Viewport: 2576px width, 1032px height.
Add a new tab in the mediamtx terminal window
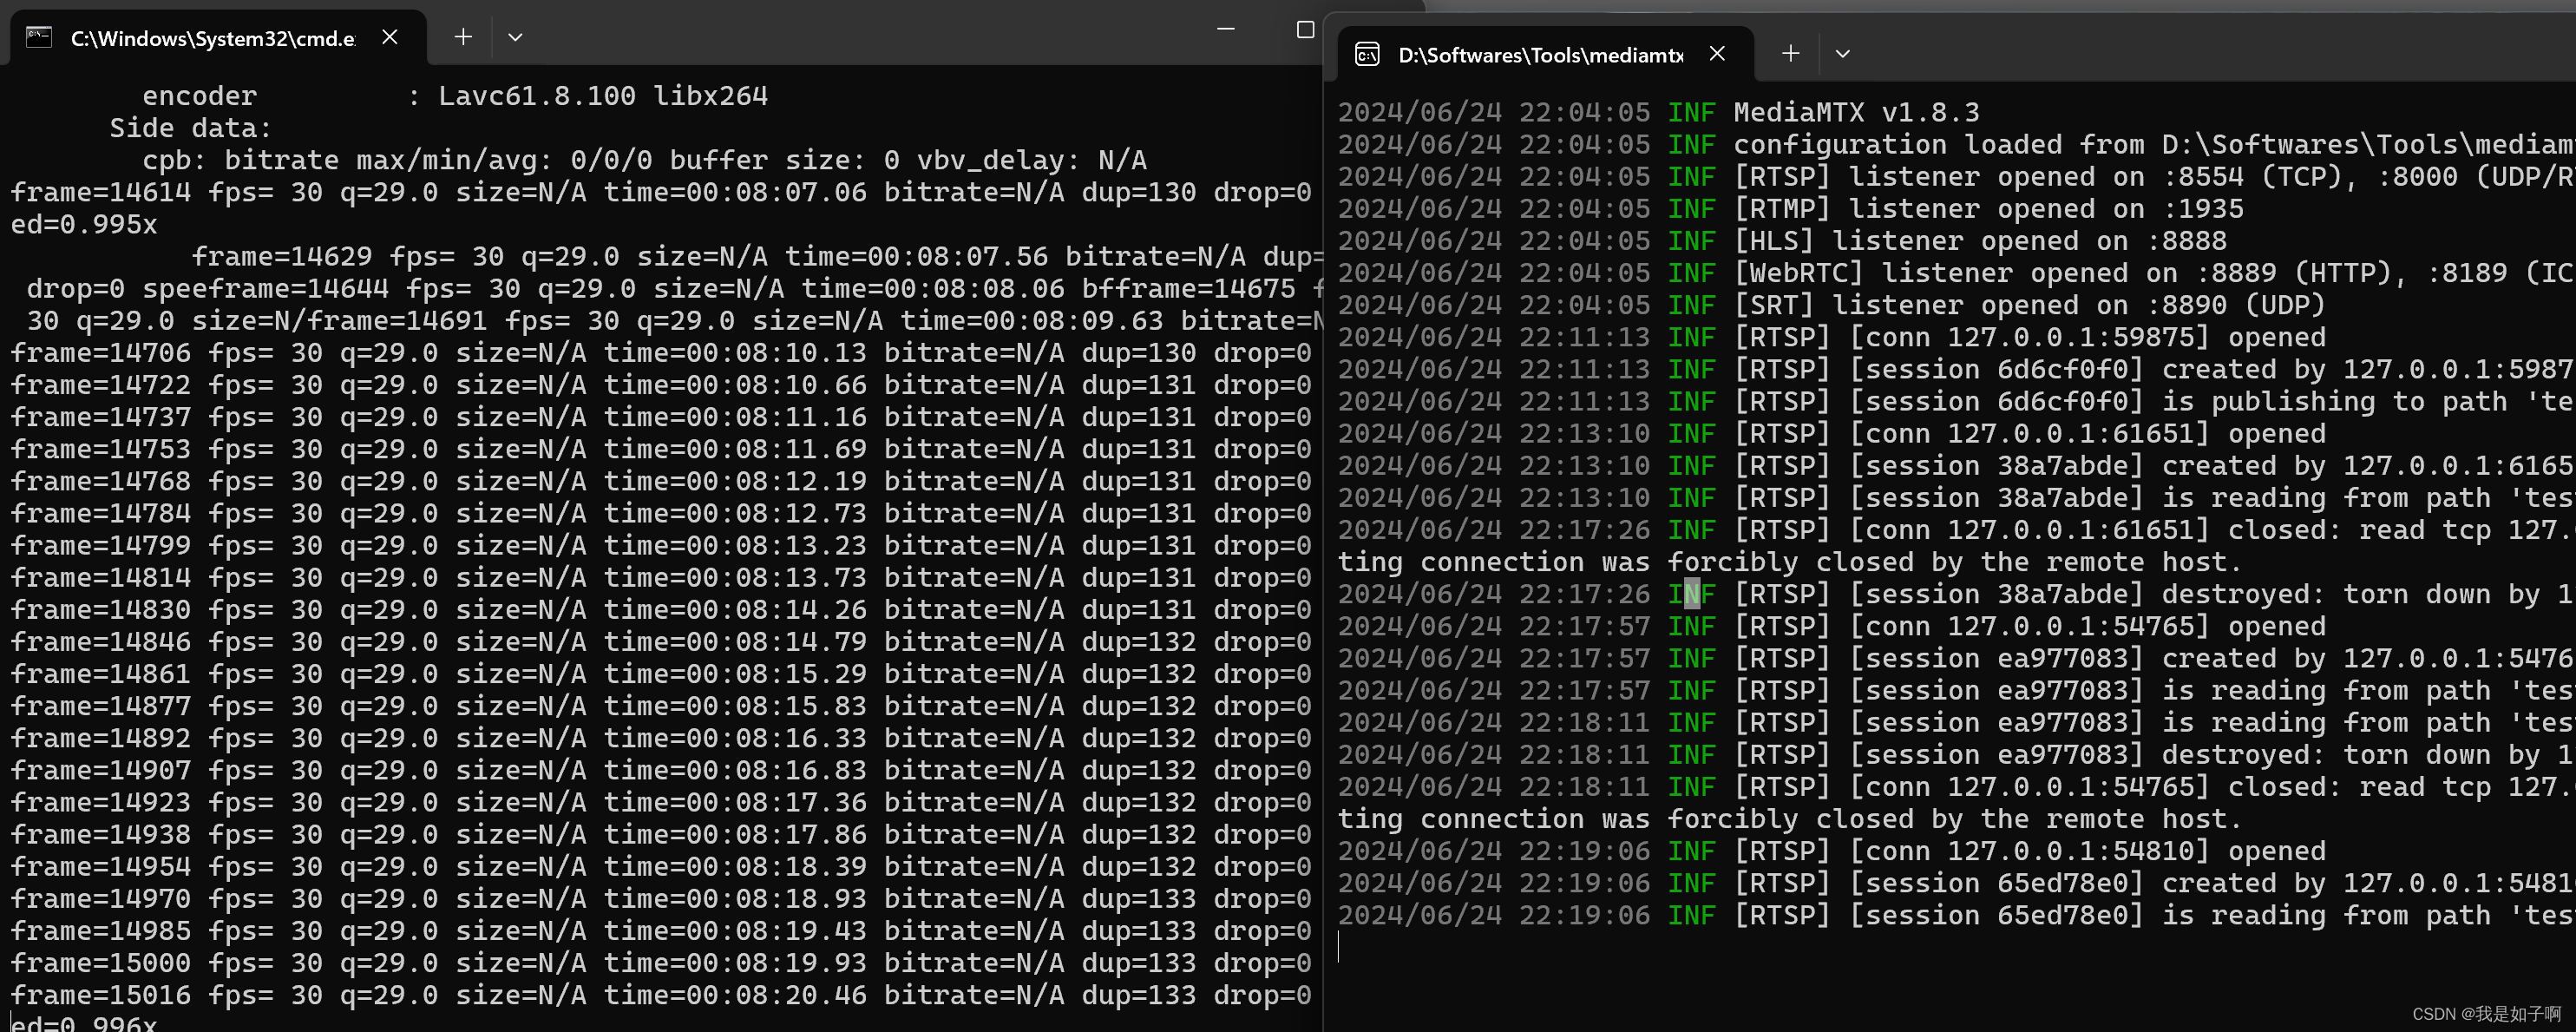1791,53
